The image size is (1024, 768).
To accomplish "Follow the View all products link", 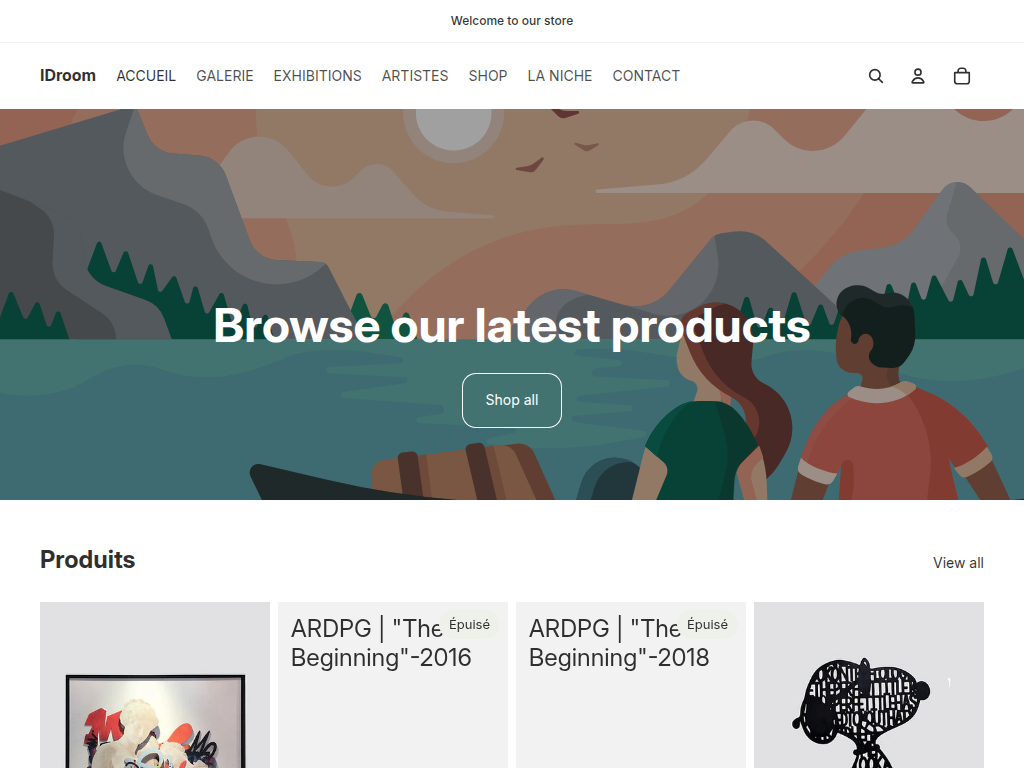I will coord(958,563).
